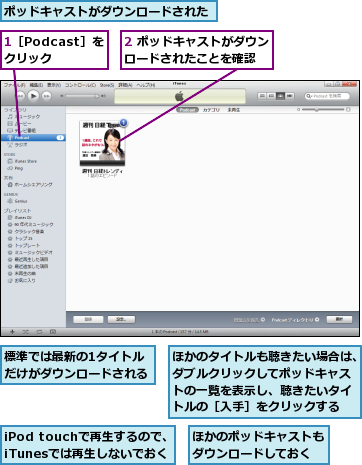Click the Play button in iTunes
This screenshot has width=362, height=465.
point(33,96)
